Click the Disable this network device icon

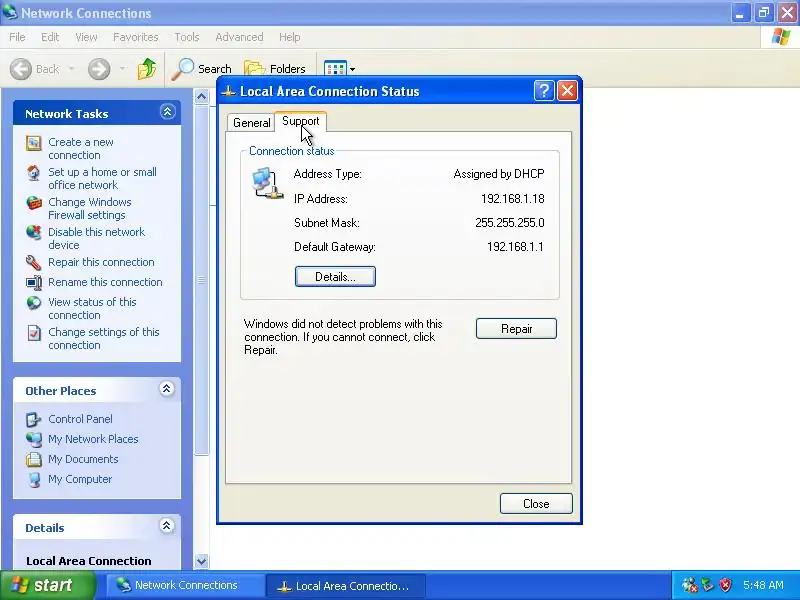pyautogui.click(x=34, y=233)
